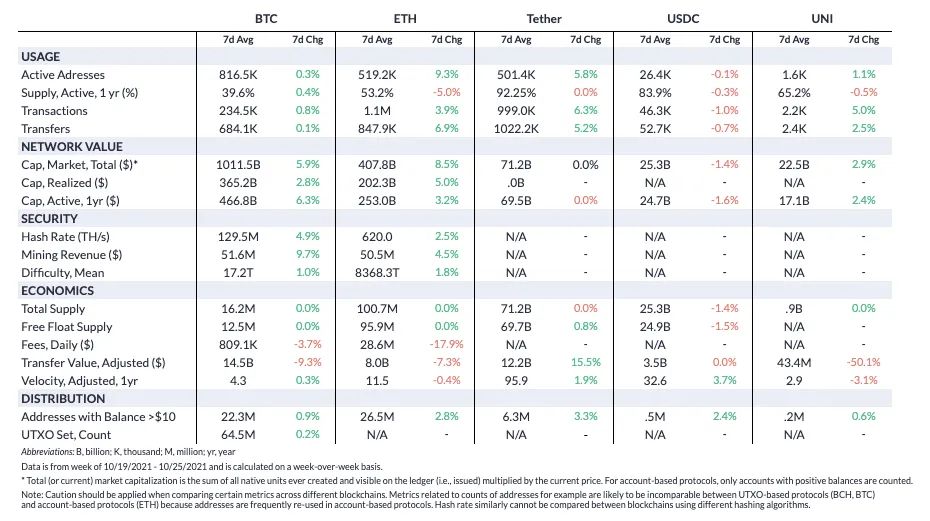
Task: Click Tether transfer value change 15.5%
Action: pyautogui.click(x=585, y=362)
